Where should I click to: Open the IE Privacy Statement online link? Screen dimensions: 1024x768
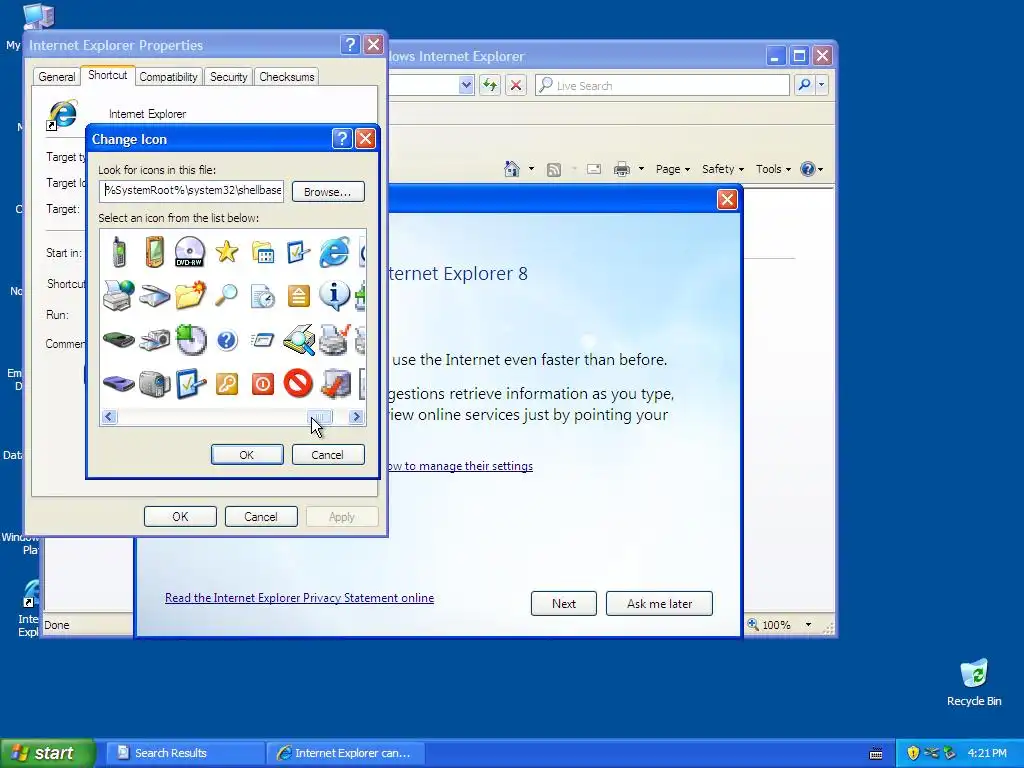coord(299,598)
